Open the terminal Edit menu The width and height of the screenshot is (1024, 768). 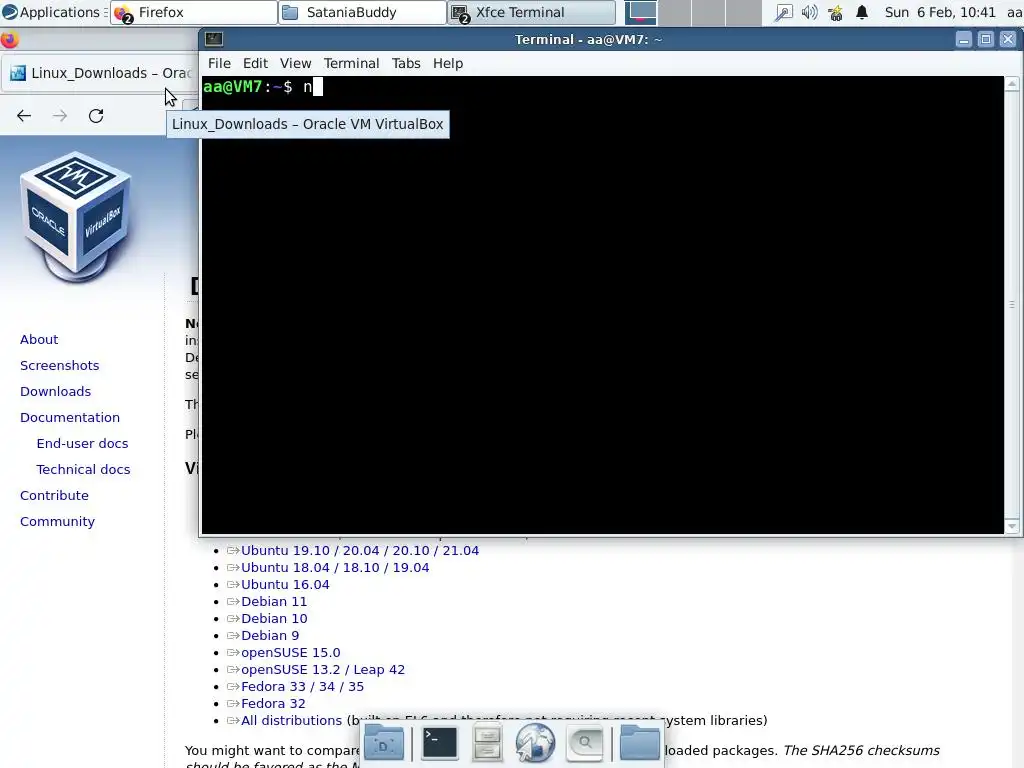[x=255, y=63]
